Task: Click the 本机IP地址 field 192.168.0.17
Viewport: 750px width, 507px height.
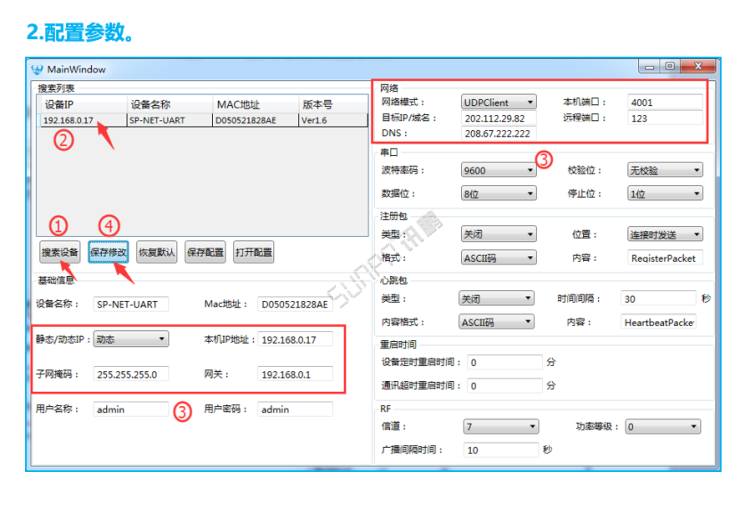Action: tap(295, 340)
